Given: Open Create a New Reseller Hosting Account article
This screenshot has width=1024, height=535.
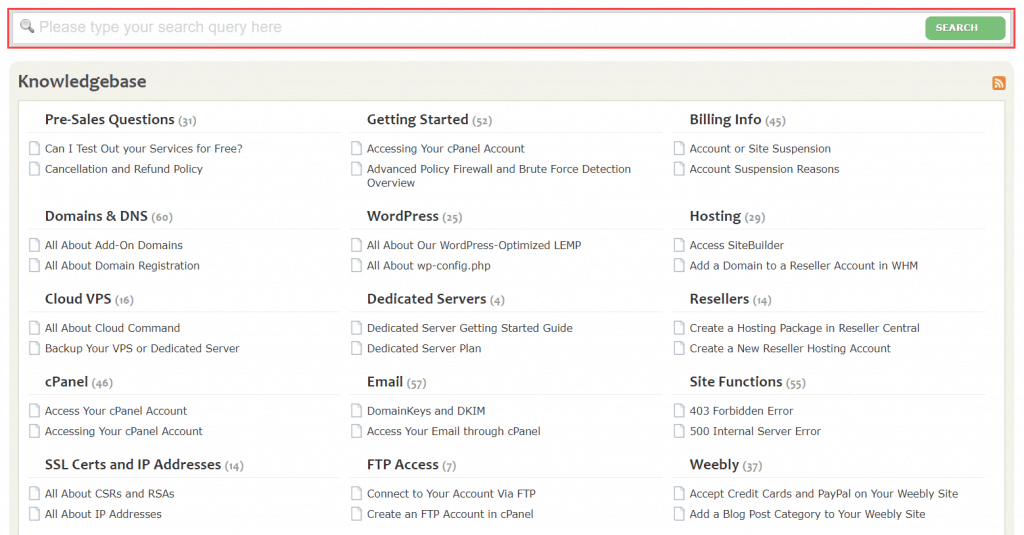Looking at the screenshot, I should coord(790,349).
